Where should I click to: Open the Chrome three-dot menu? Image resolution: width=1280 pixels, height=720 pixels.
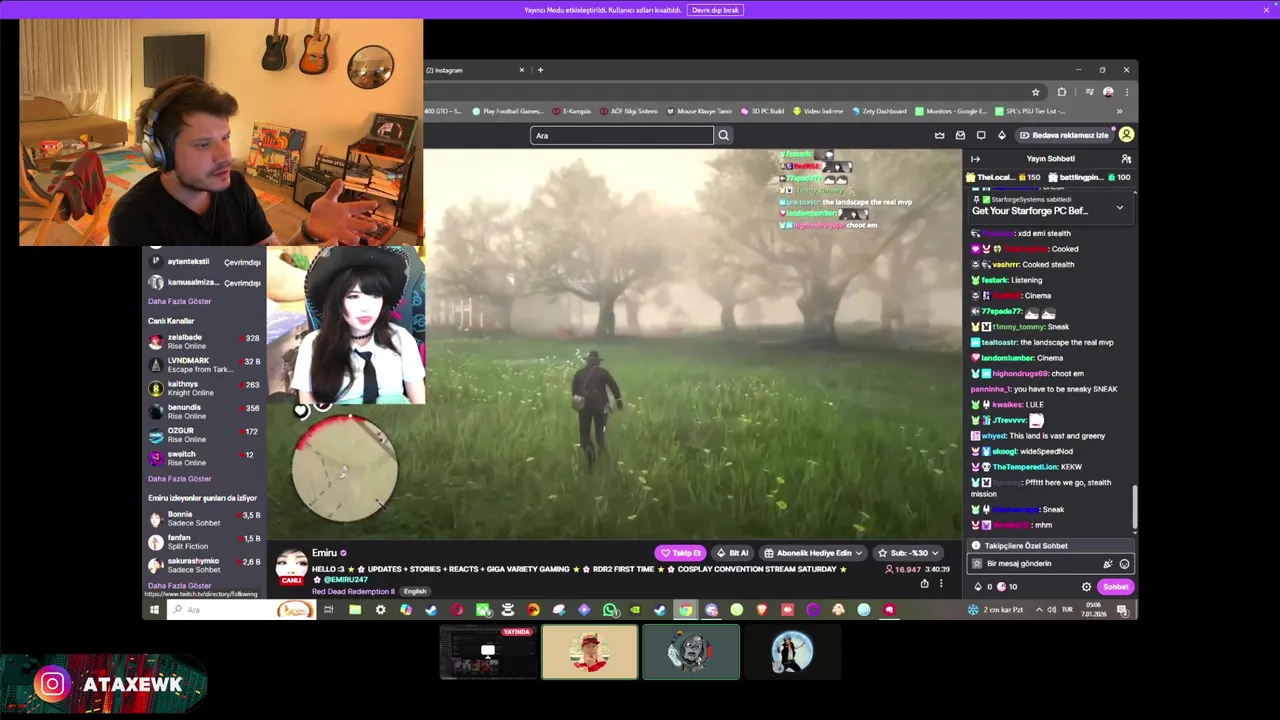click(1127, 92)
